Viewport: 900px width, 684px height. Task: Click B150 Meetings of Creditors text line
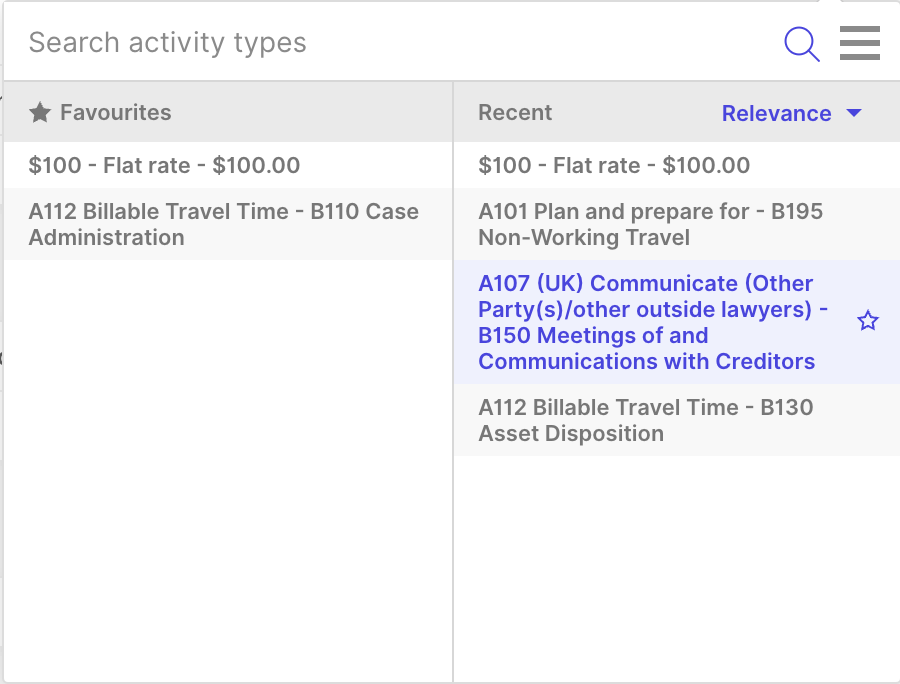[x=593, y=336]
